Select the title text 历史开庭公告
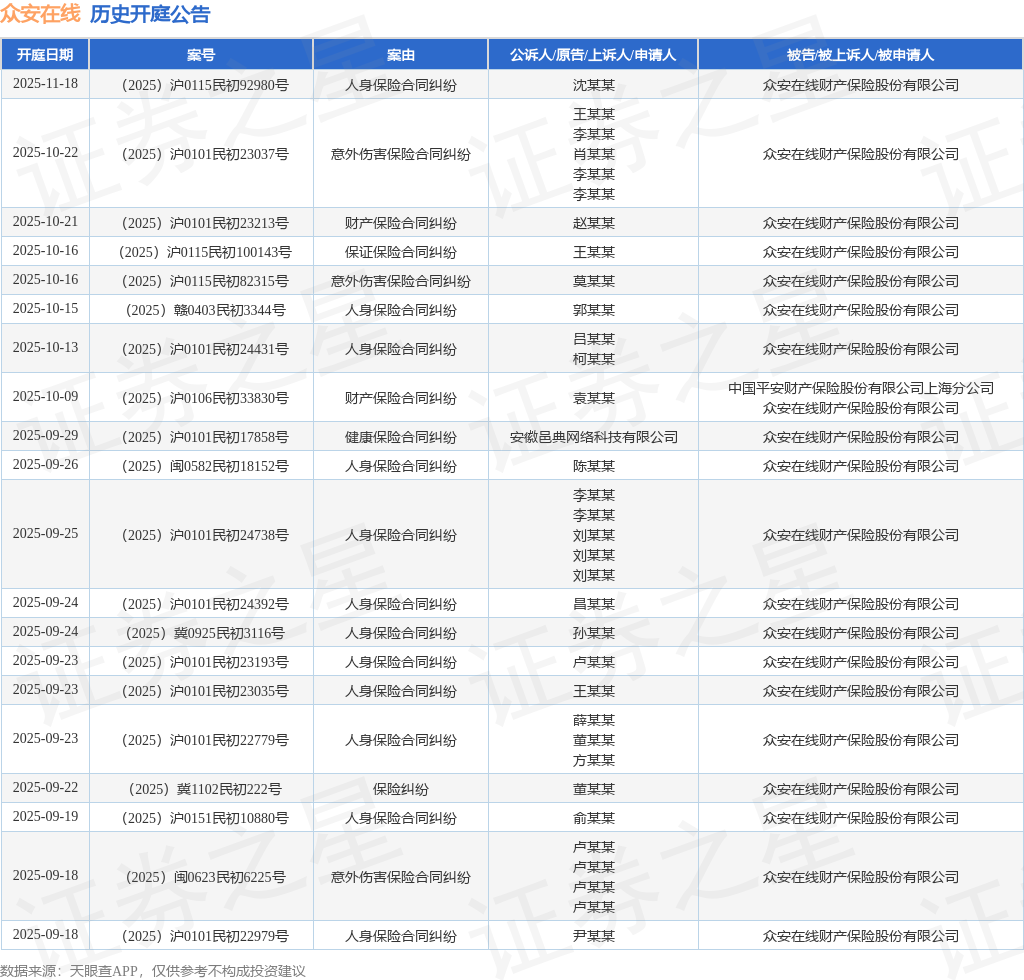The height and width of the screenshot is (980, 1024). [150, 14]
